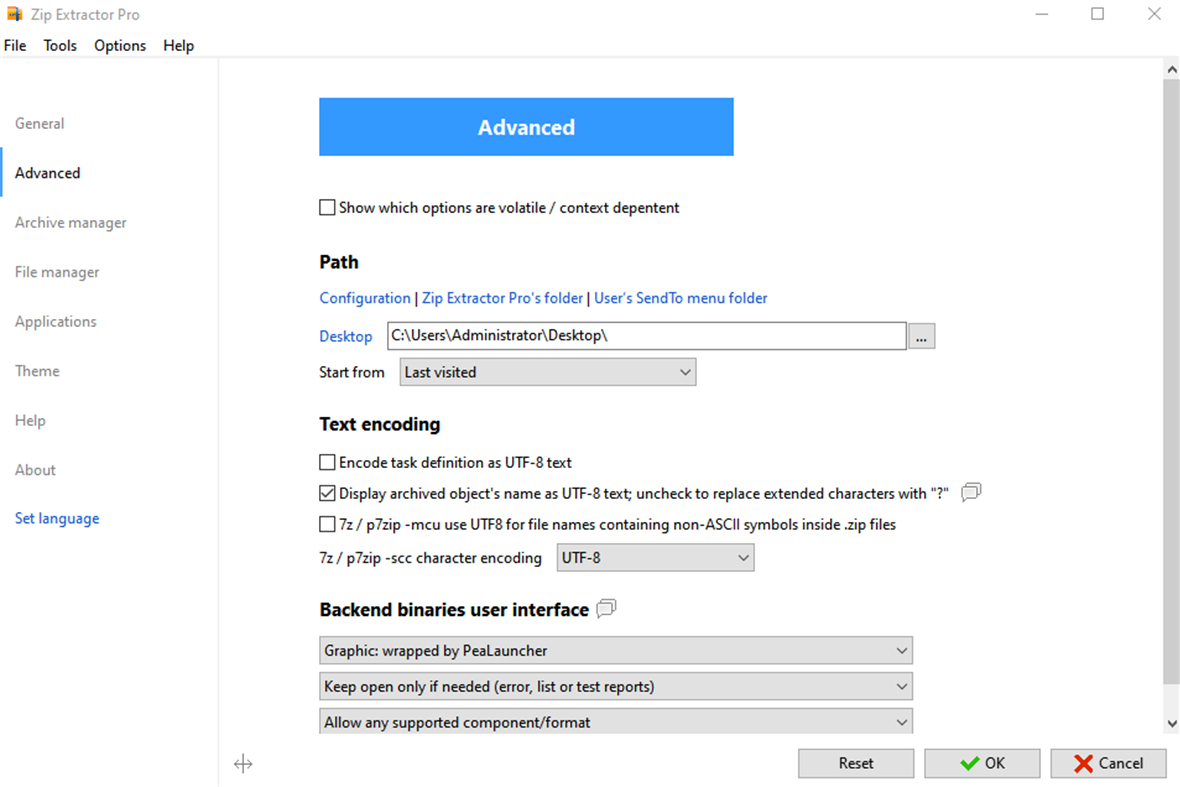
Task: Open the folder browse "..." button for Desktop path
Action: (x=921, y=336)
